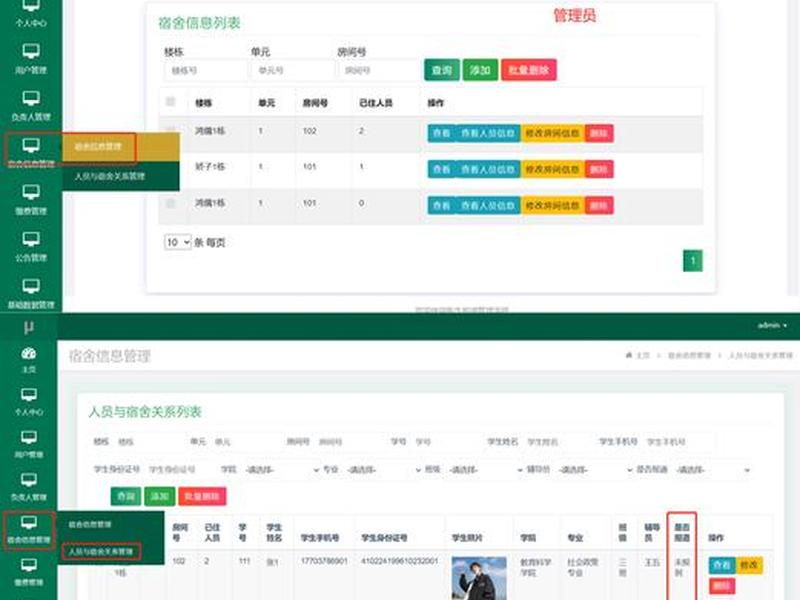The width and height of the screenshot is (800, 600).
Task: Open student photo thumbnail in table row
Action: click(479, 578)
